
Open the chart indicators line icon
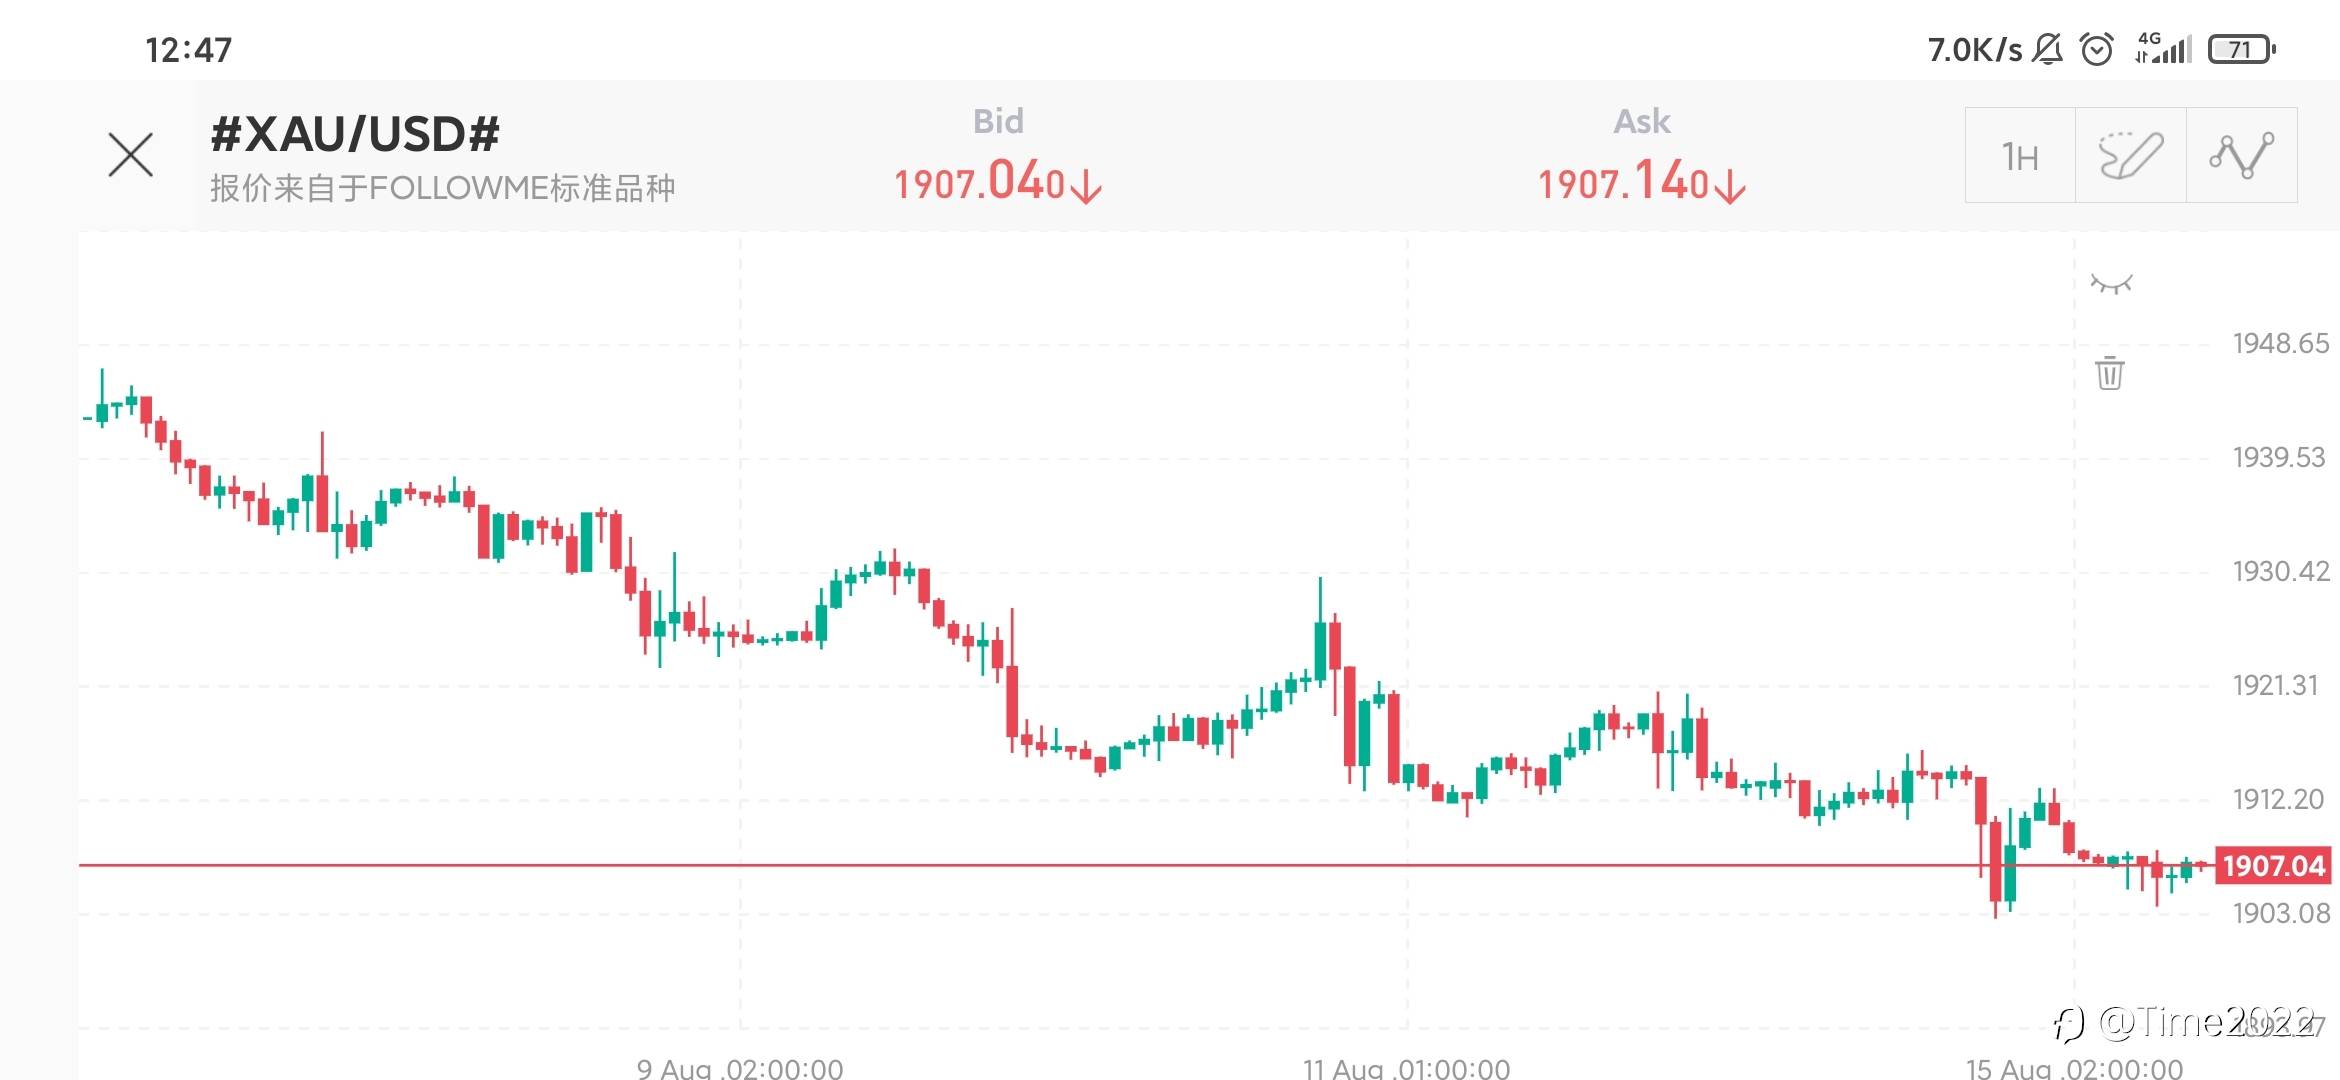tap(2241, 156)
